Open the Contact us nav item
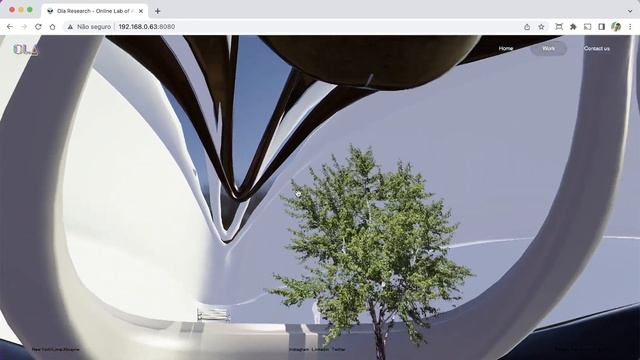640x360 pixels. (597, 48)
